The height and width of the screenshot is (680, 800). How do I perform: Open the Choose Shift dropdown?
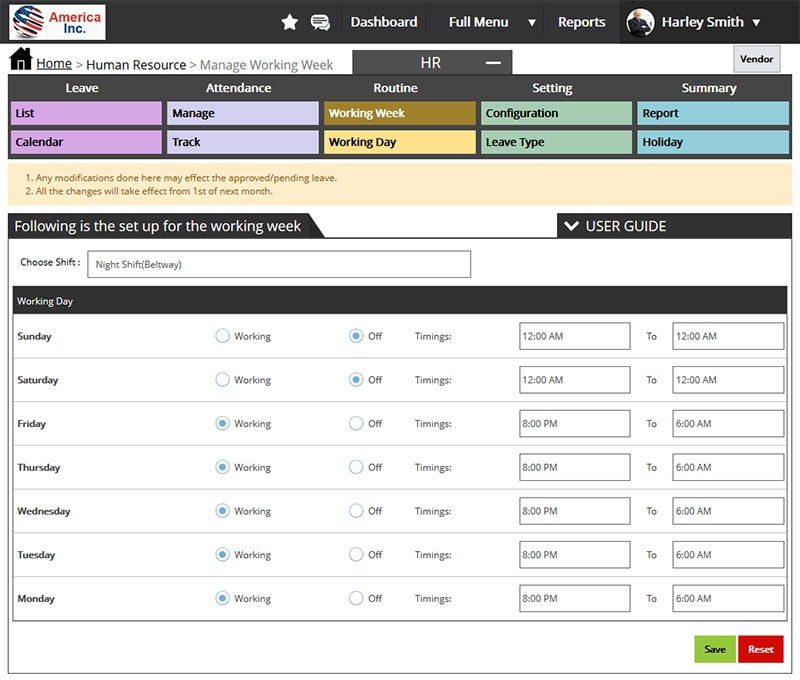point(279,264)
